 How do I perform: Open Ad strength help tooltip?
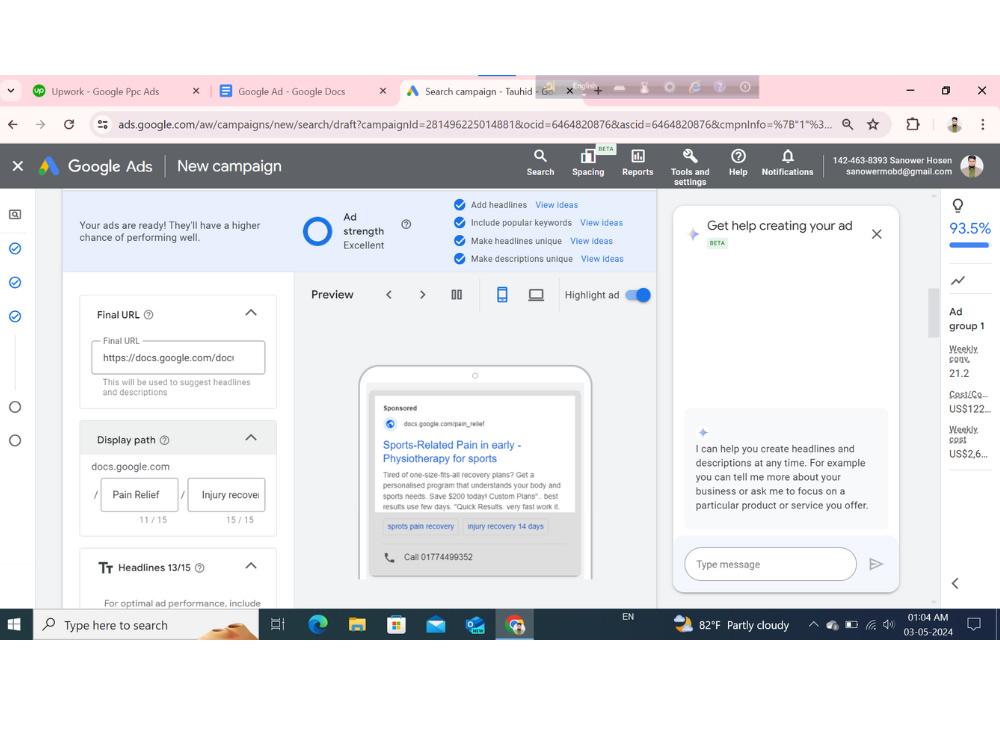point(406,224)
